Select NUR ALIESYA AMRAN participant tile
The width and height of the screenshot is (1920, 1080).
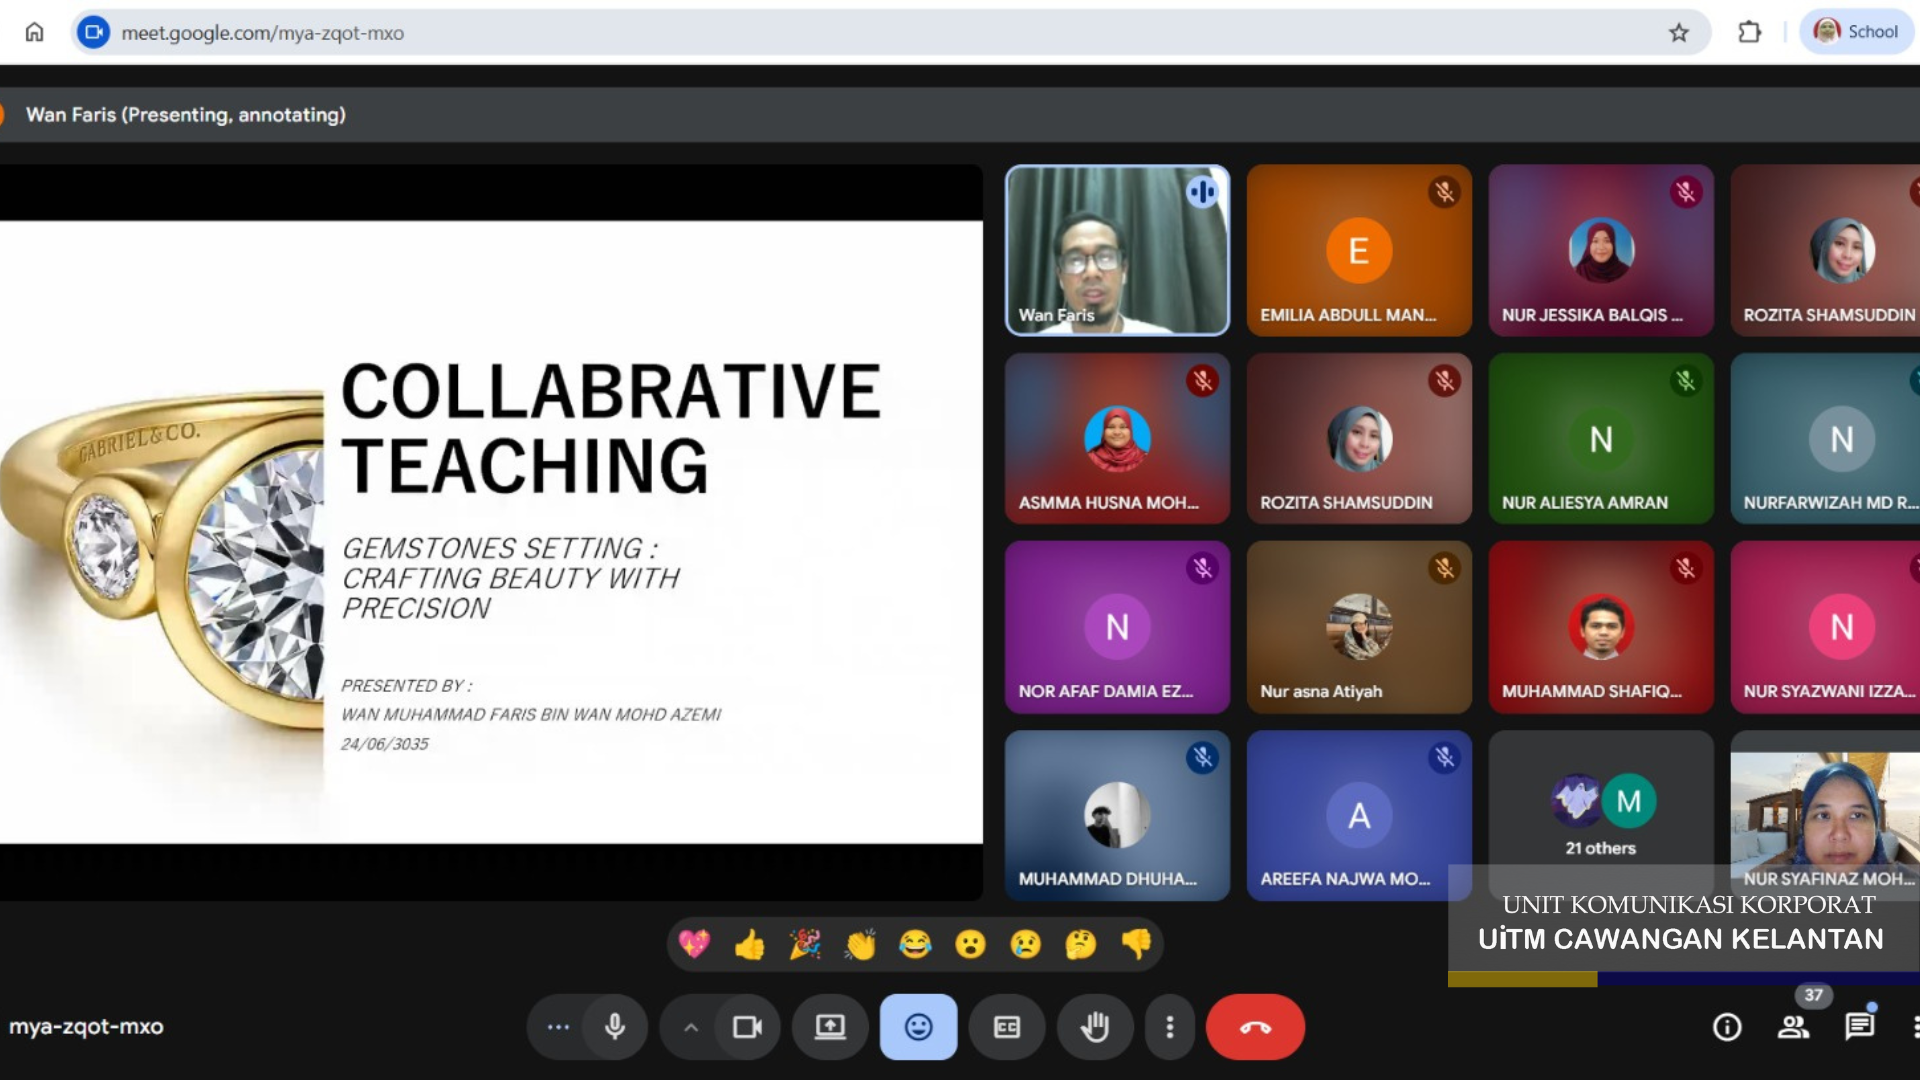point(1601,438)
